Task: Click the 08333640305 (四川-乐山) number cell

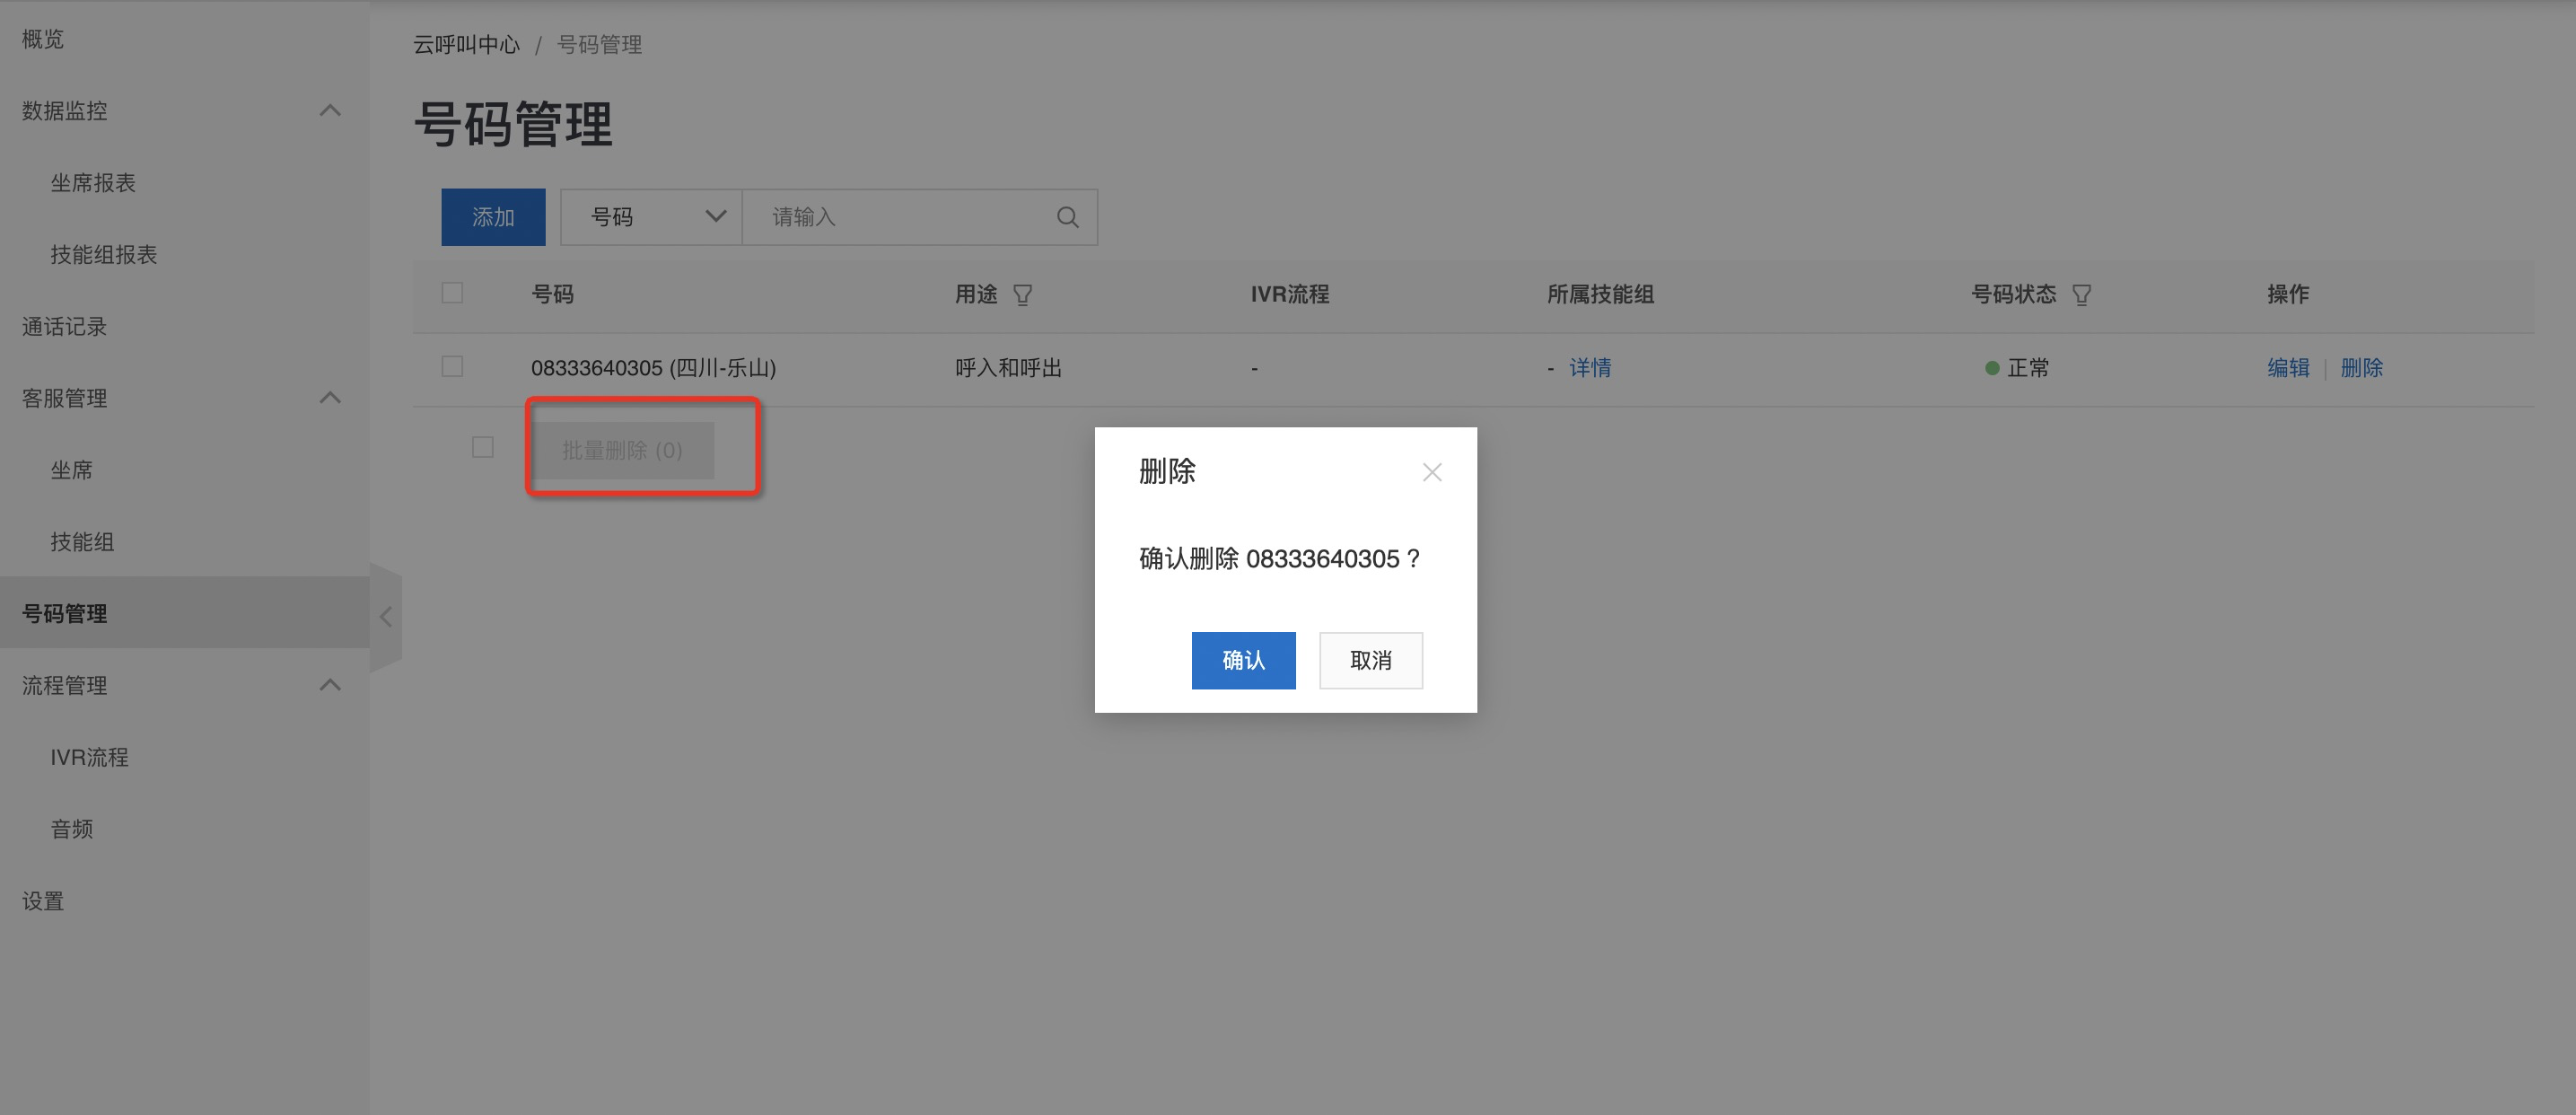Action: 654,368
